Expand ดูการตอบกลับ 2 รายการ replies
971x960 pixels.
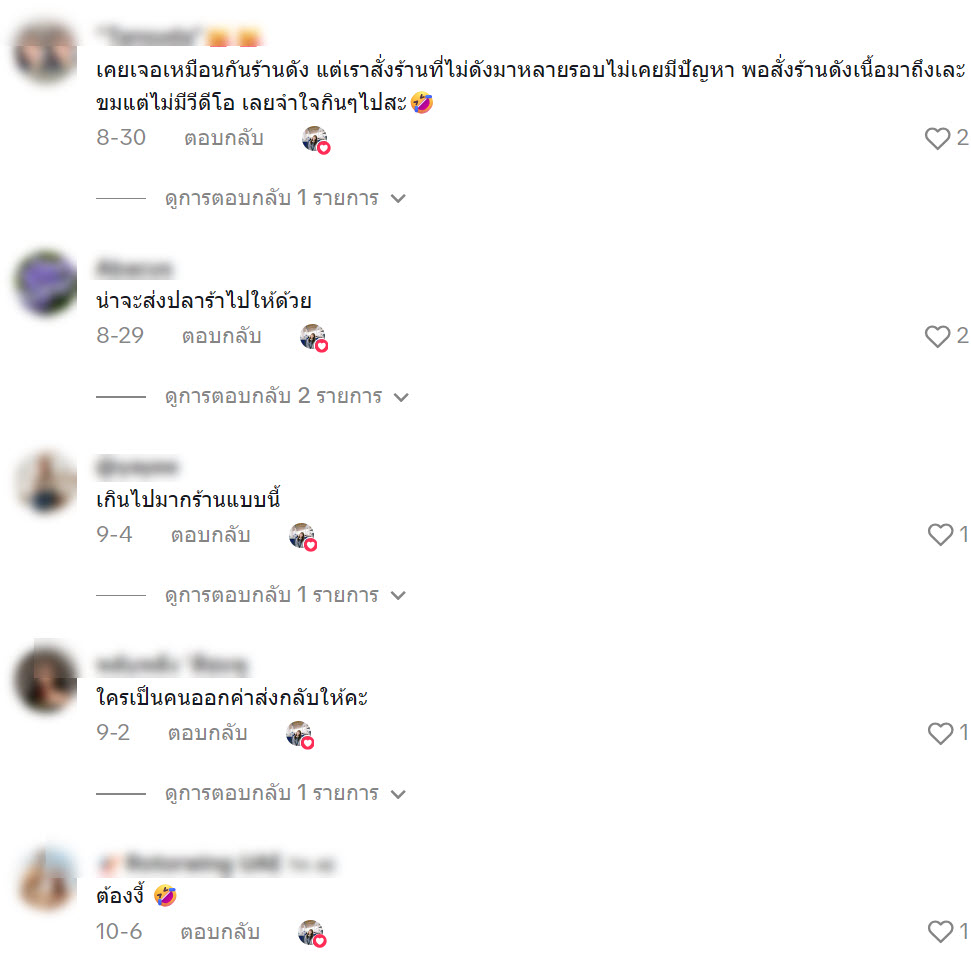click(x=287, y=396)
